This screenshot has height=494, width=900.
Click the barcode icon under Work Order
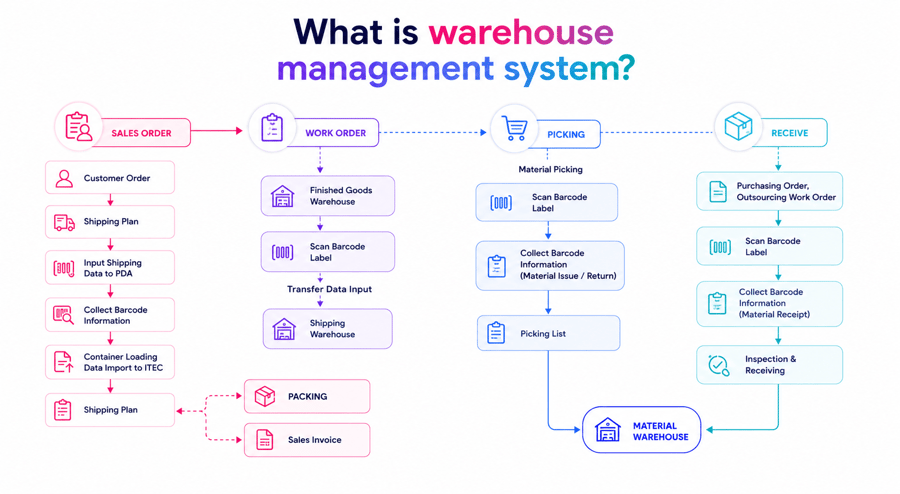pos(282,252)
